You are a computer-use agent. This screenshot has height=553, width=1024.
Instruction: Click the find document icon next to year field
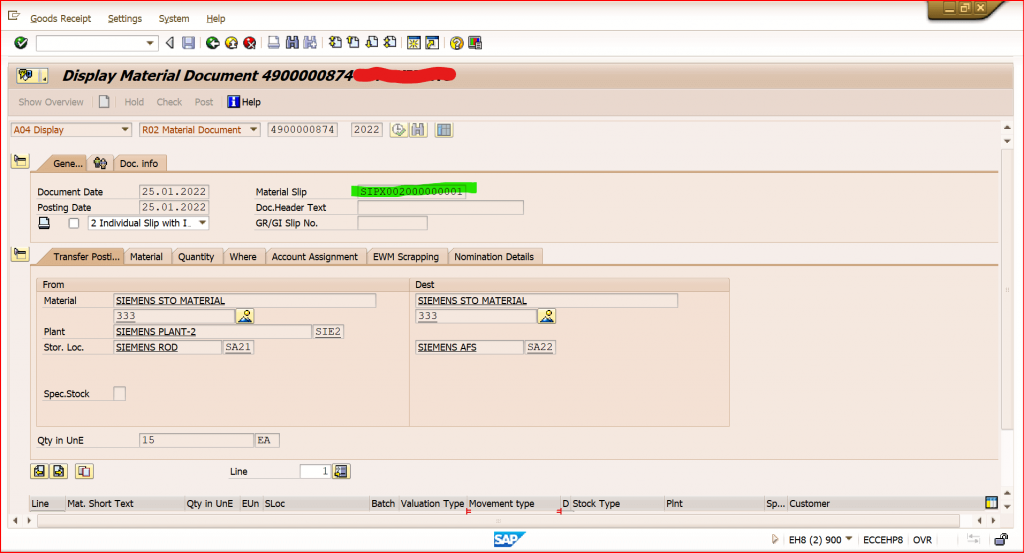(x=418, y=130)
